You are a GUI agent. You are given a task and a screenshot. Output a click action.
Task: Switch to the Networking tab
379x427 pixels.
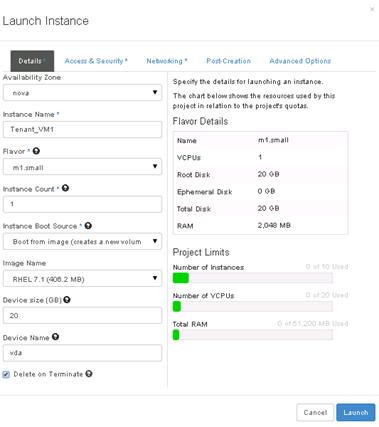(x=167, y=61)
